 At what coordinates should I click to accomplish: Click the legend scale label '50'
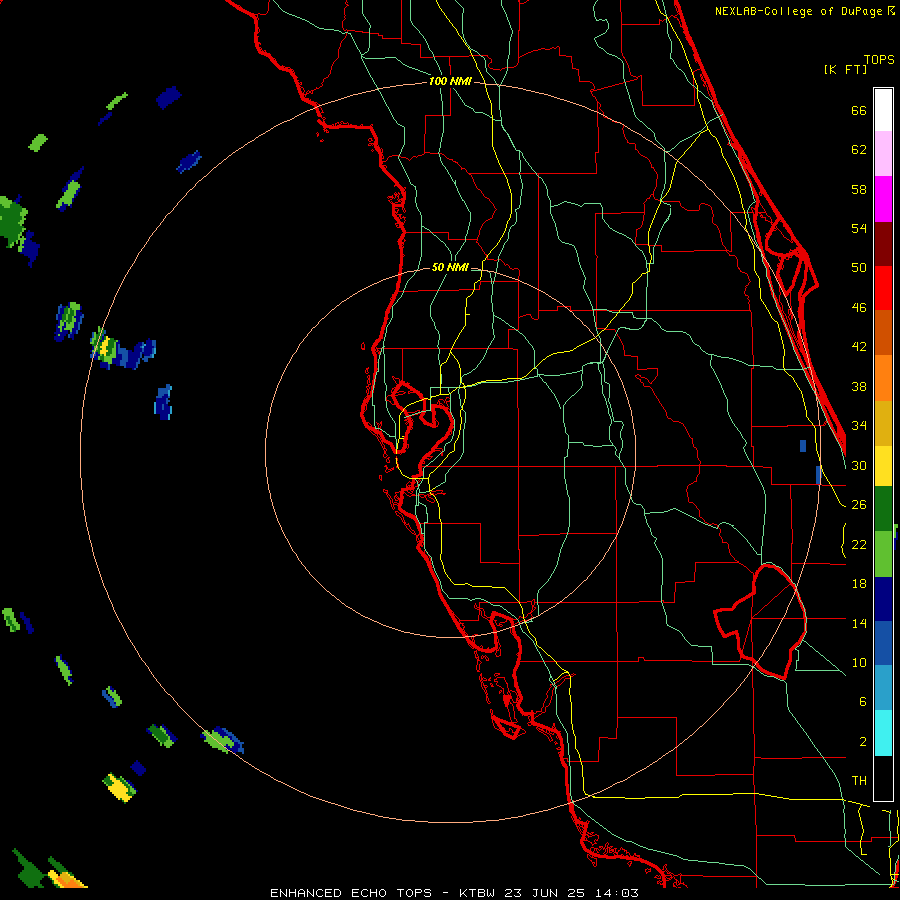pyautogui.click(x=859, y=267)
